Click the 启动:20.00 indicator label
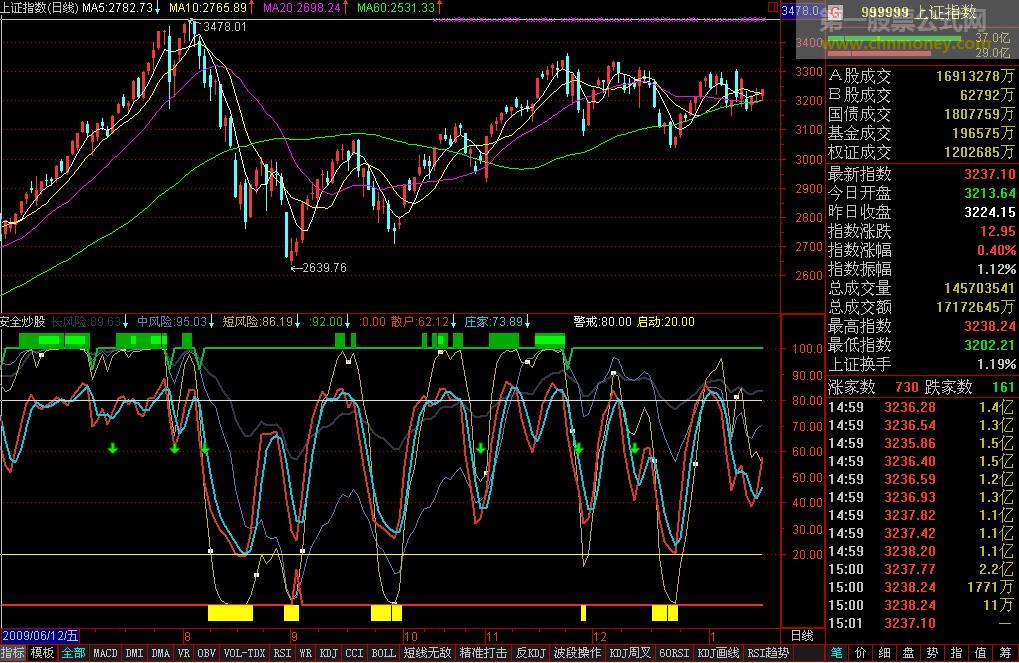 [665, 322]
